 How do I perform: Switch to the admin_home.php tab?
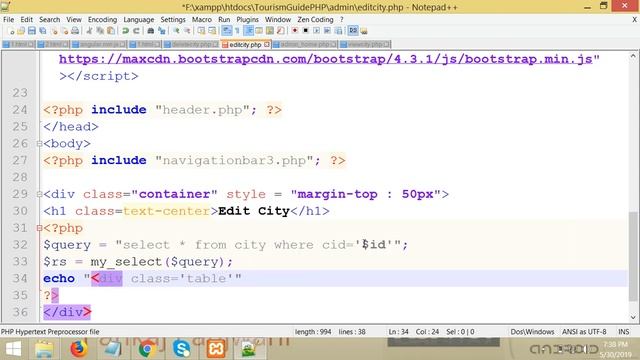pos(304,44)
